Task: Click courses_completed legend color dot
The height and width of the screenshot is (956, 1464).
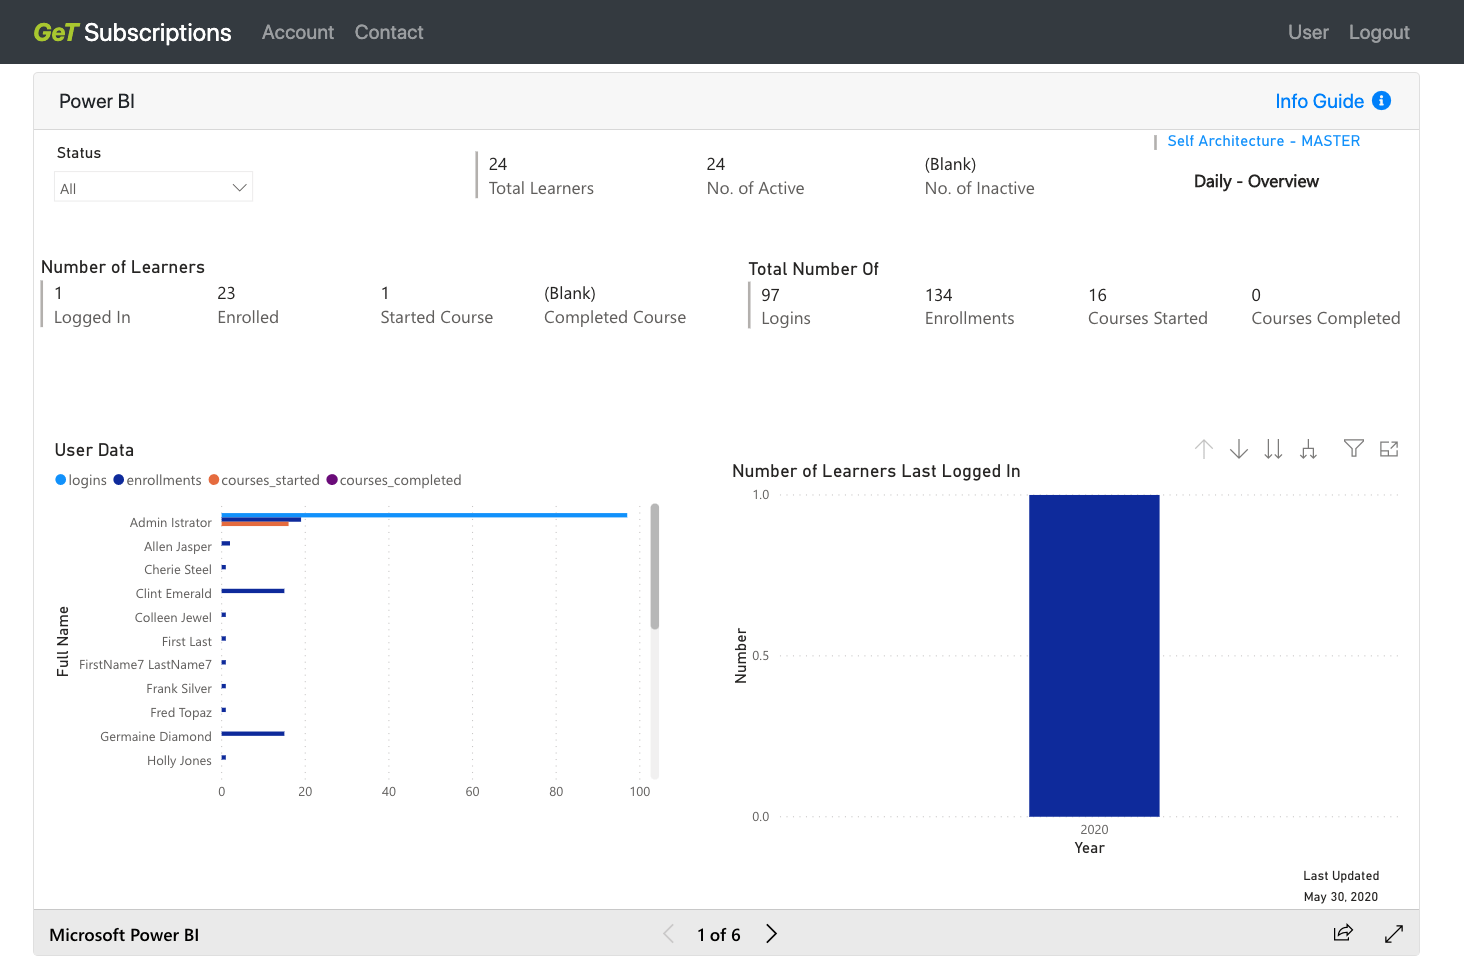Action: (x=332, y=480)
